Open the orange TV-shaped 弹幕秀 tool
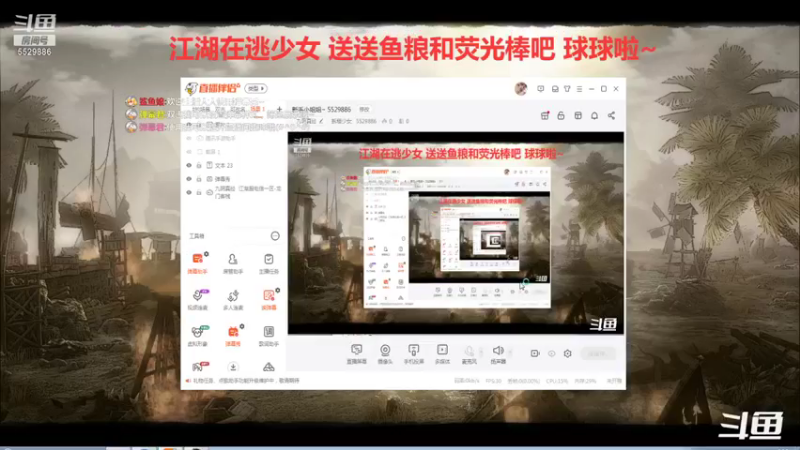The height and width of the screenshot is (450, 800). coord(233,336)
